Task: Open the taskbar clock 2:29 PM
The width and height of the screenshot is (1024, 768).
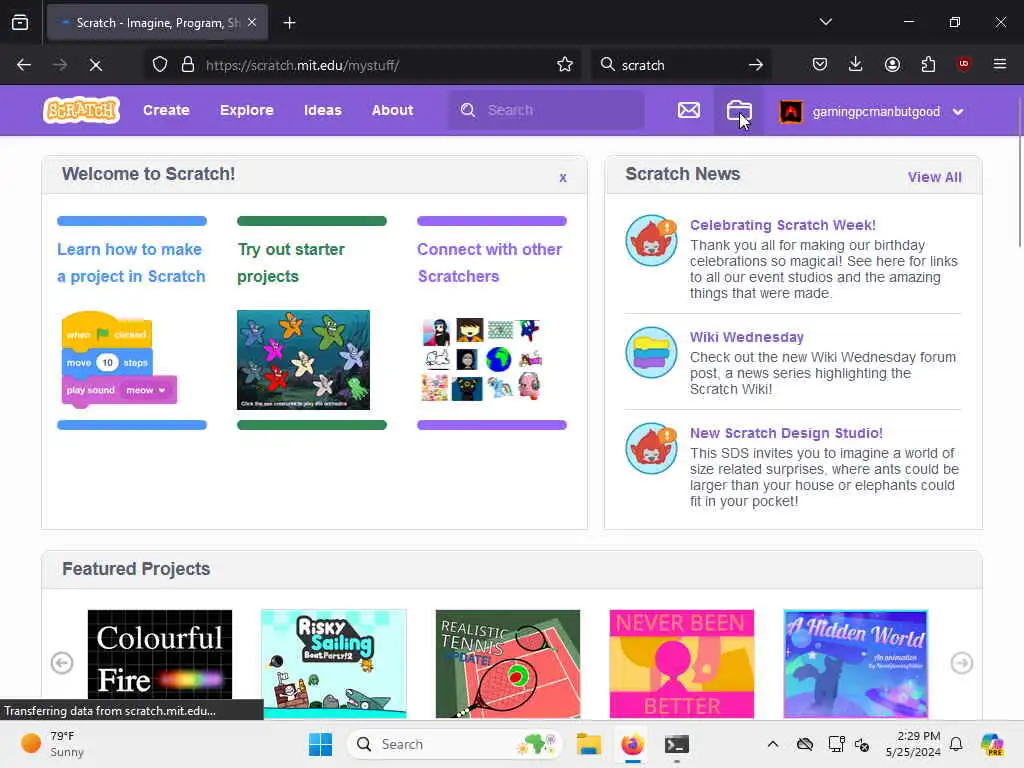Action: pos(913,744)
